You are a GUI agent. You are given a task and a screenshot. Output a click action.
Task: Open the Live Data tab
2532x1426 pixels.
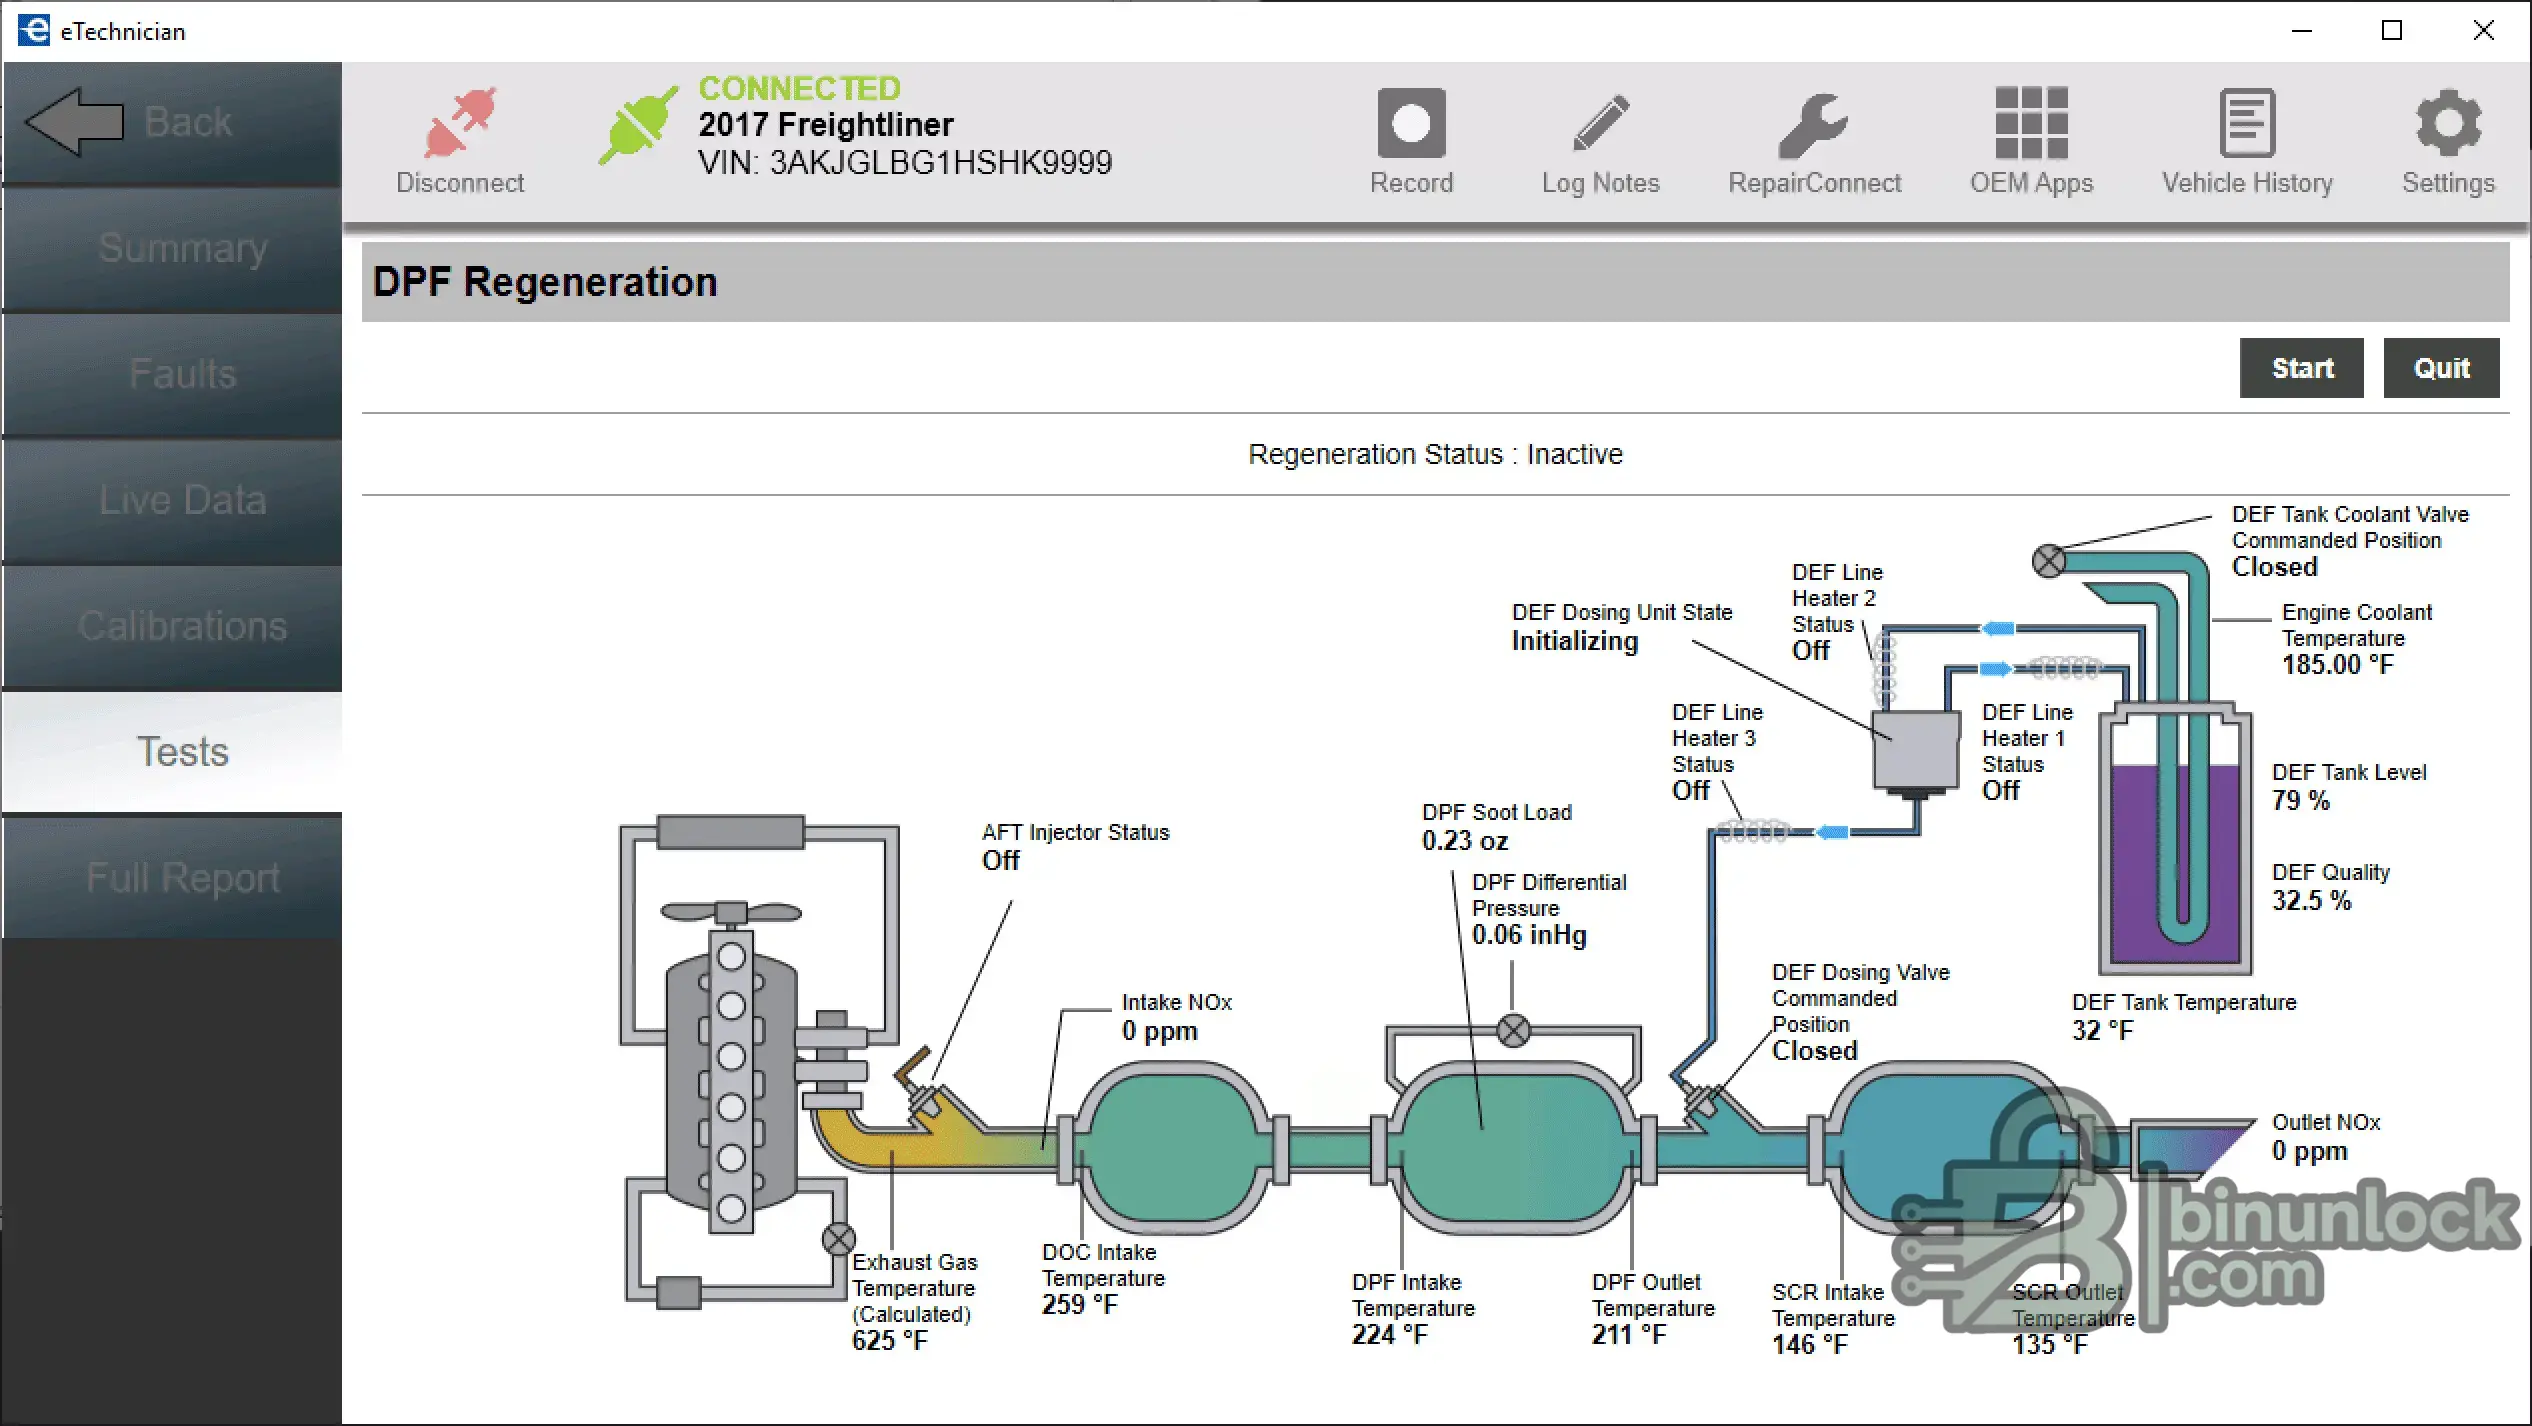172,501
